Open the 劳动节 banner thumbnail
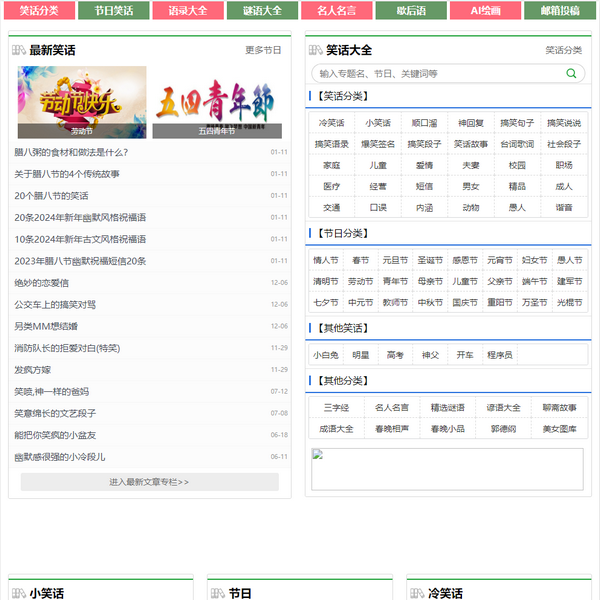Viewport: 600px width, 600px height. 81,102
